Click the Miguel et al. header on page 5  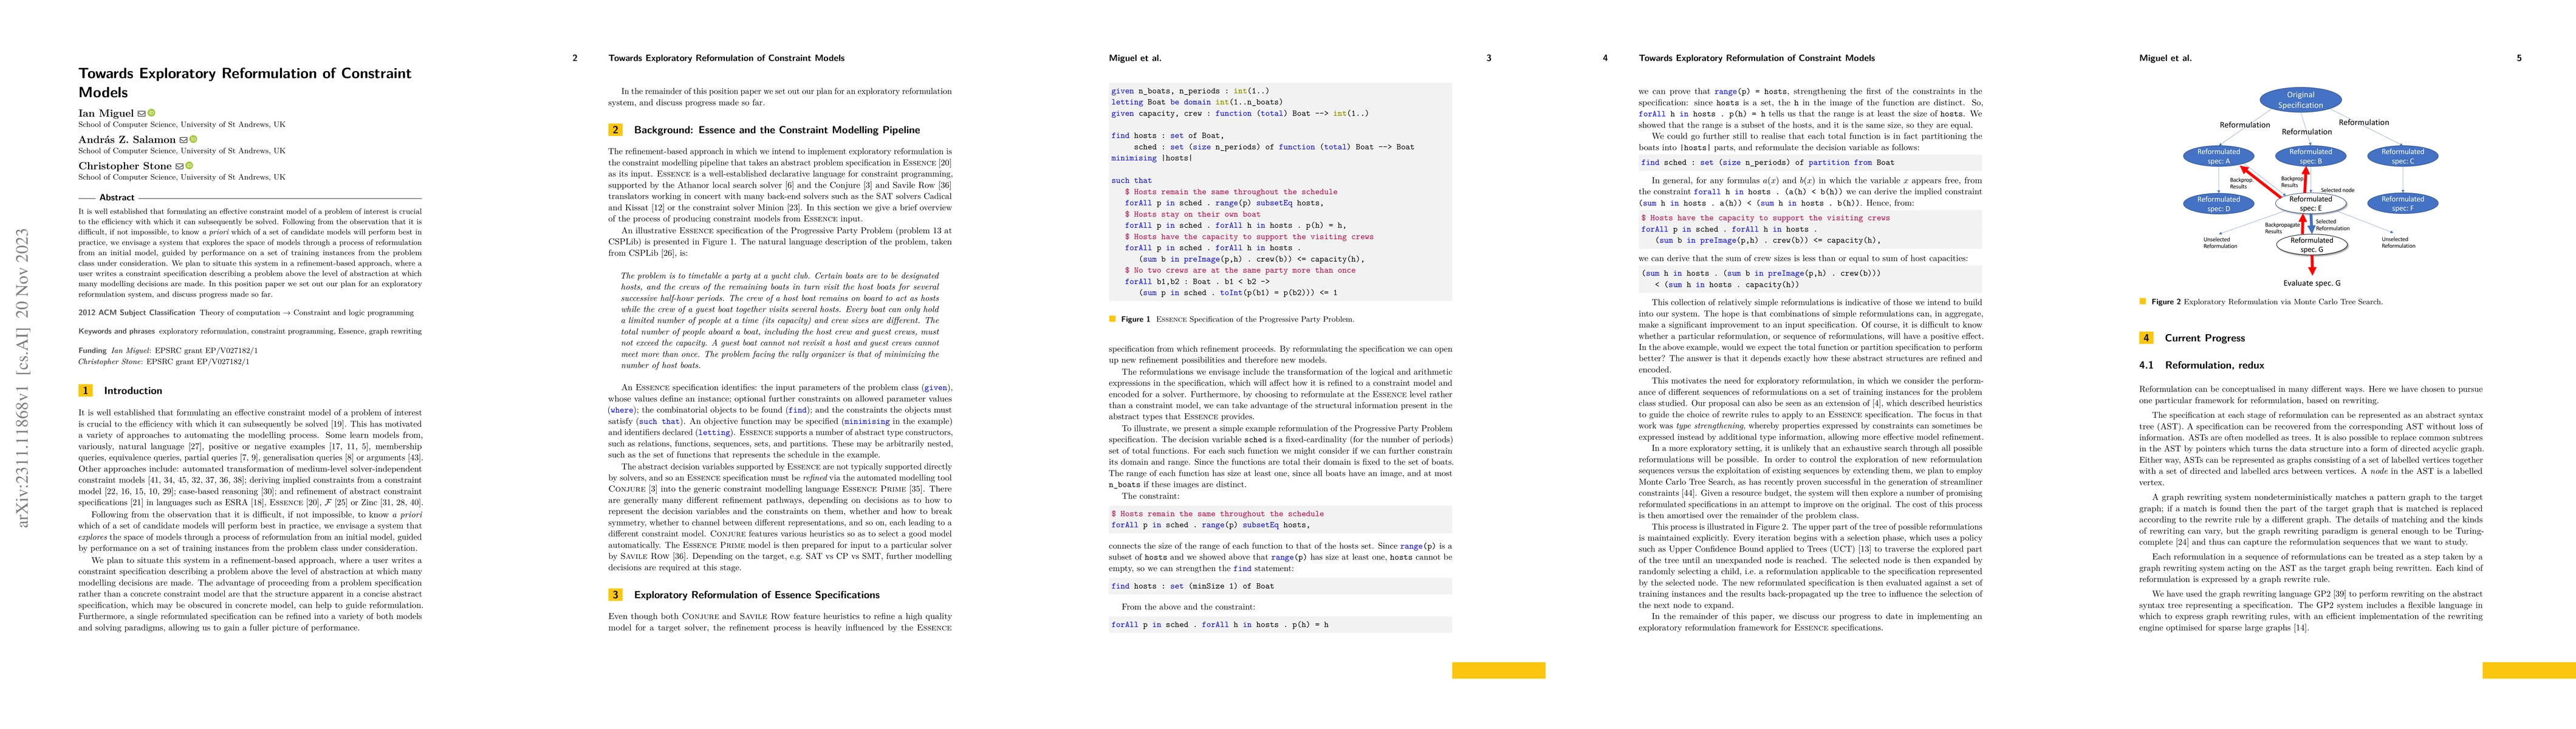pos(2165,58)
